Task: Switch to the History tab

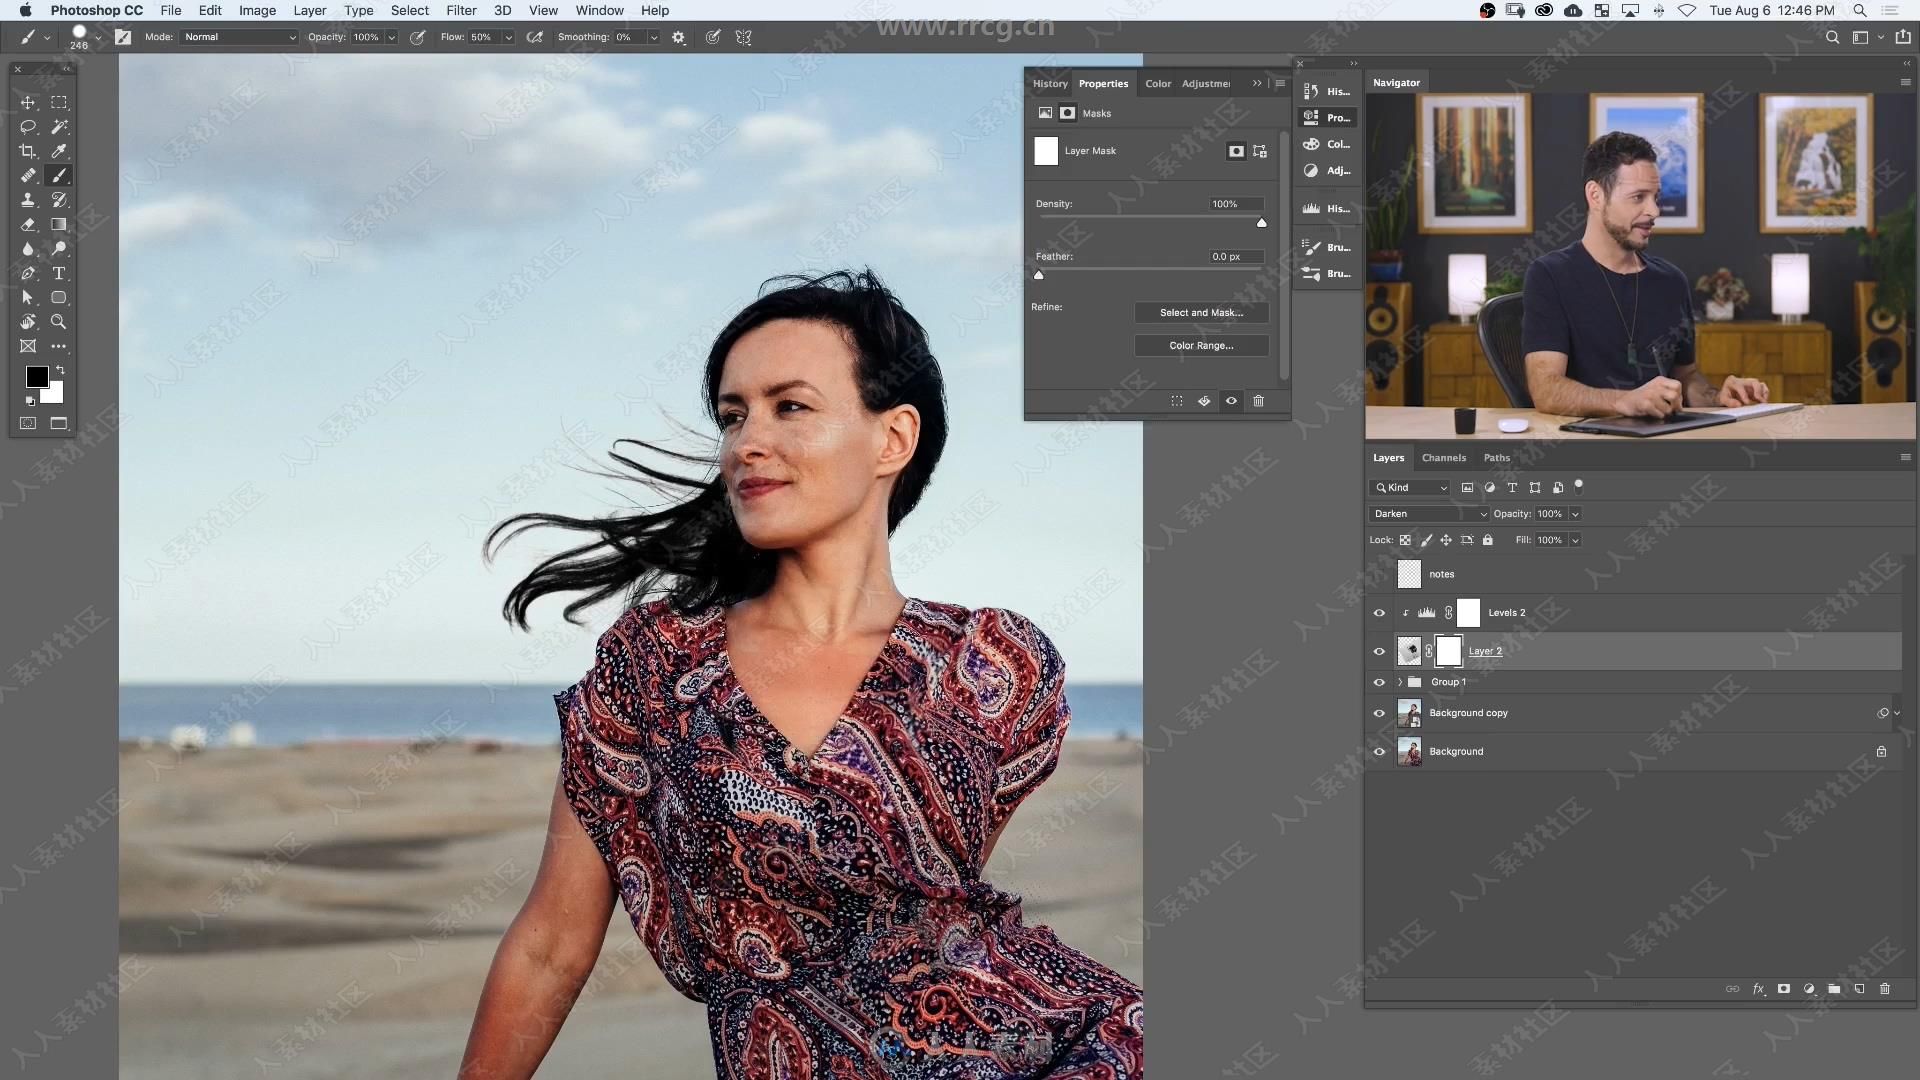Action: click(1050, 83)
